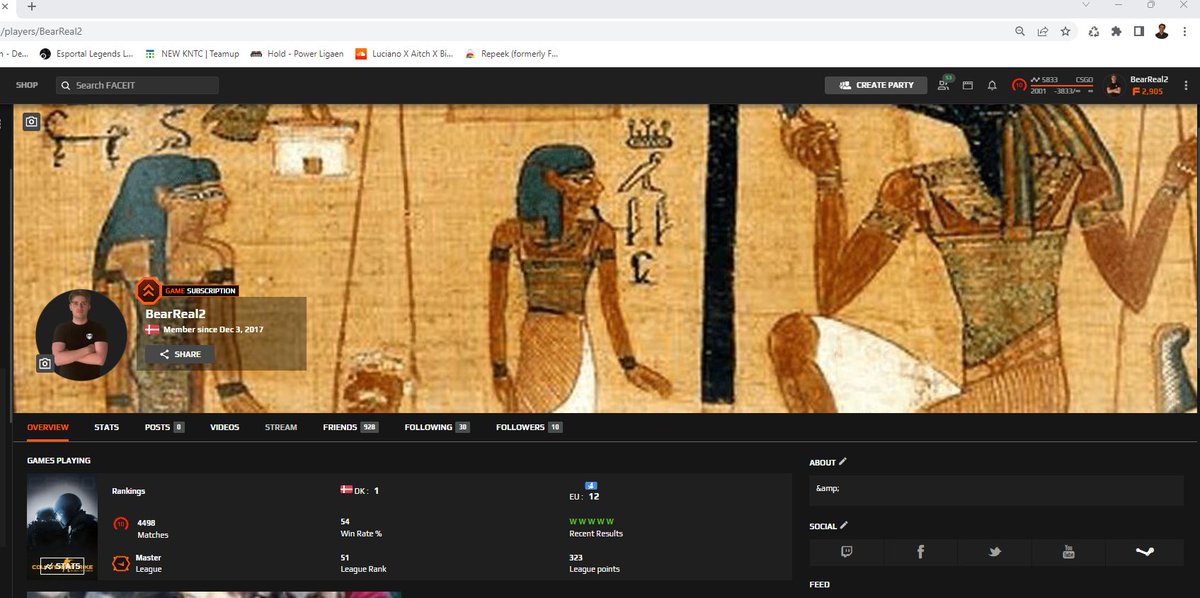
Task: Bookmark this page with the star icon
Action: [x=1066, y=31]
